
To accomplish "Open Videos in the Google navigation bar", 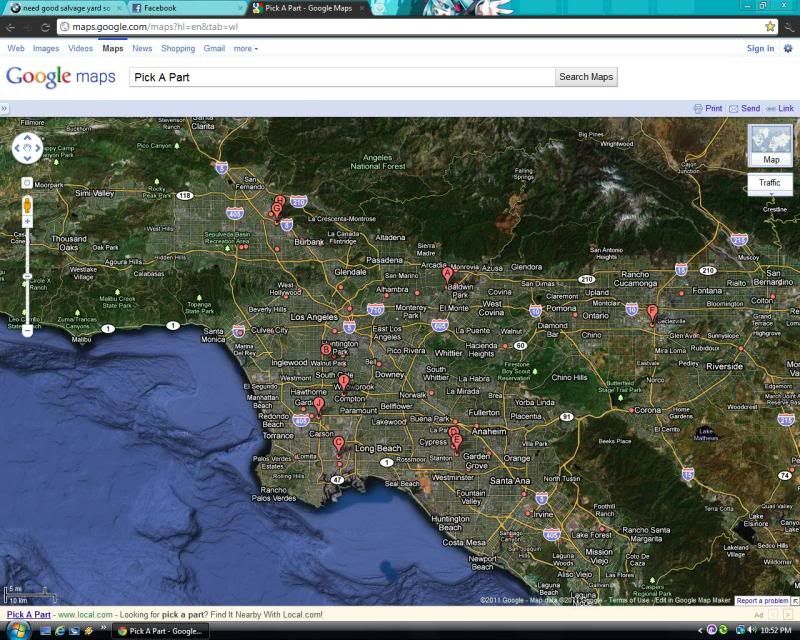I will click(x=81, y=48).
